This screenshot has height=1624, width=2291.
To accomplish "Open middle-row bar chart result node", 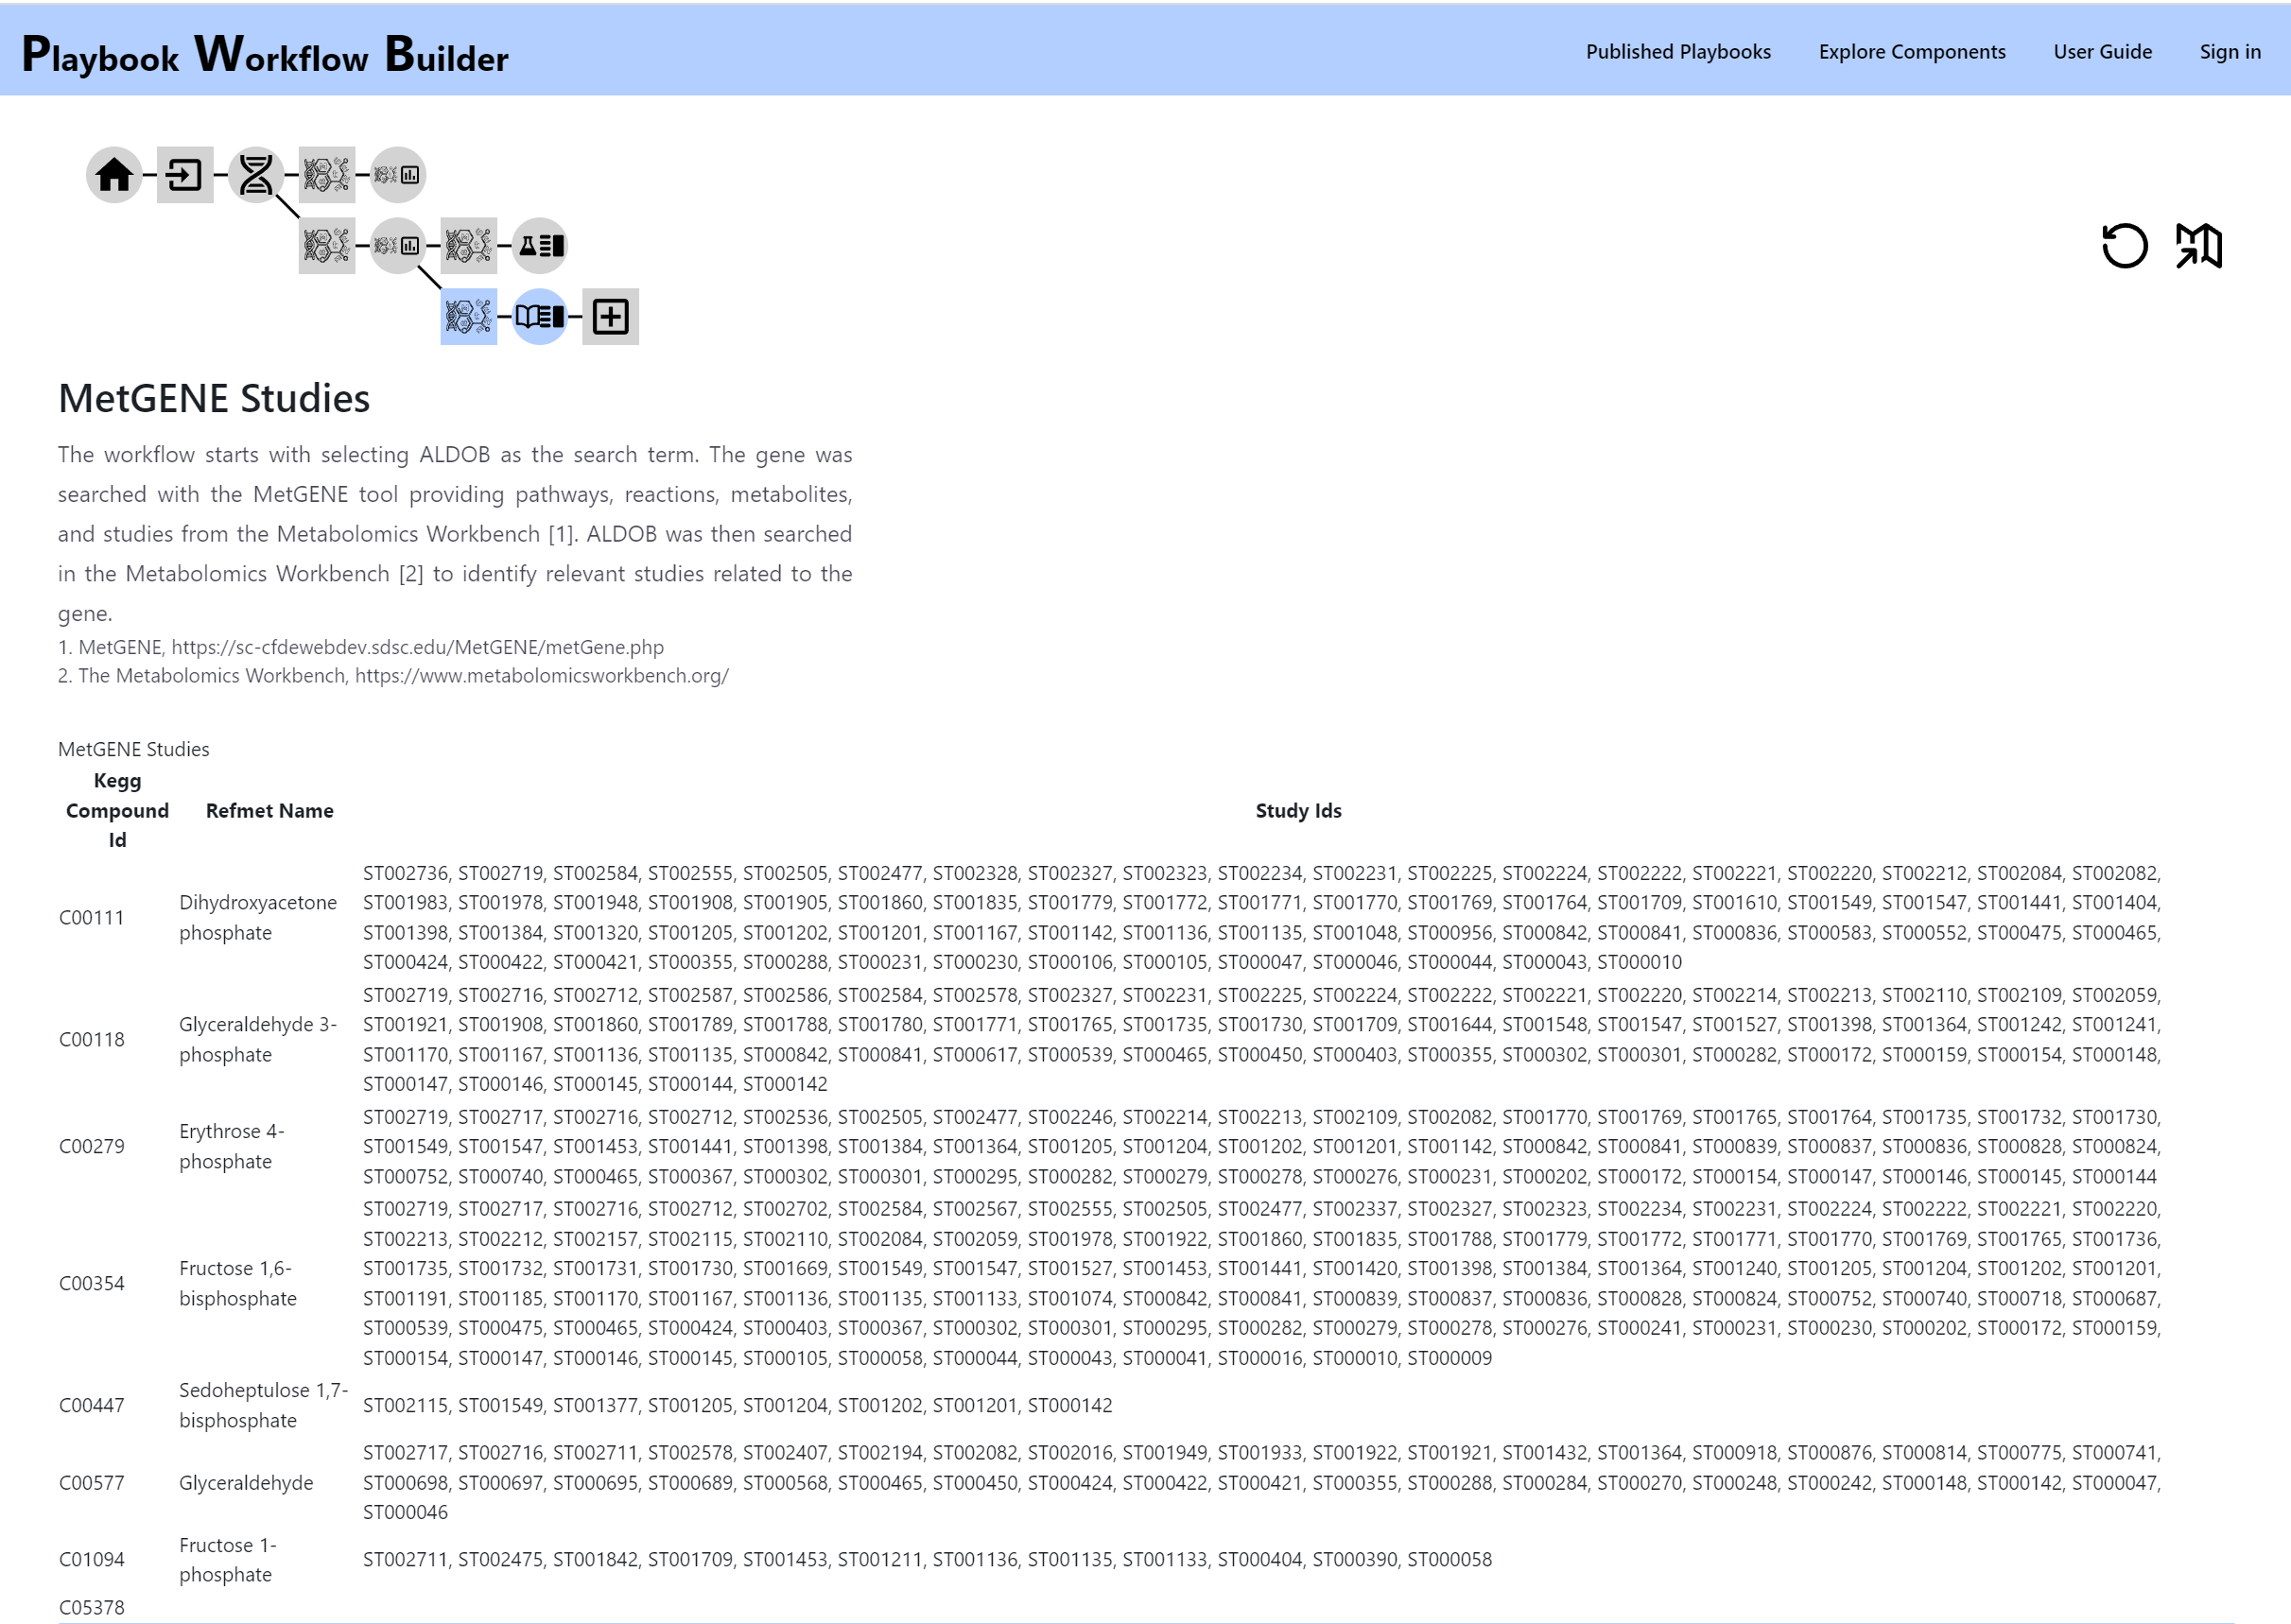I will (398, 246).
